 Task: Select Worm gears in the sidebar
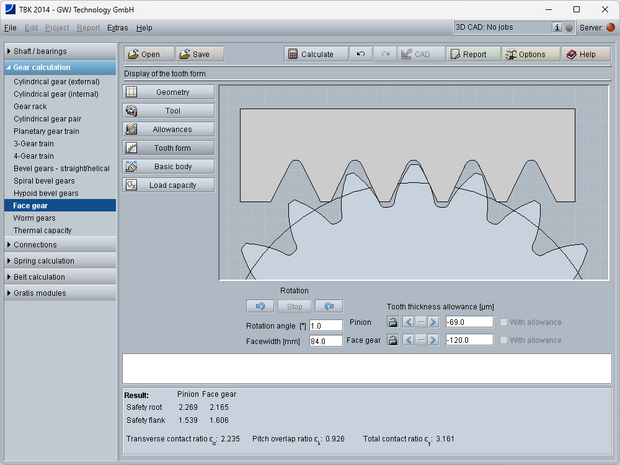click(35, 217)
